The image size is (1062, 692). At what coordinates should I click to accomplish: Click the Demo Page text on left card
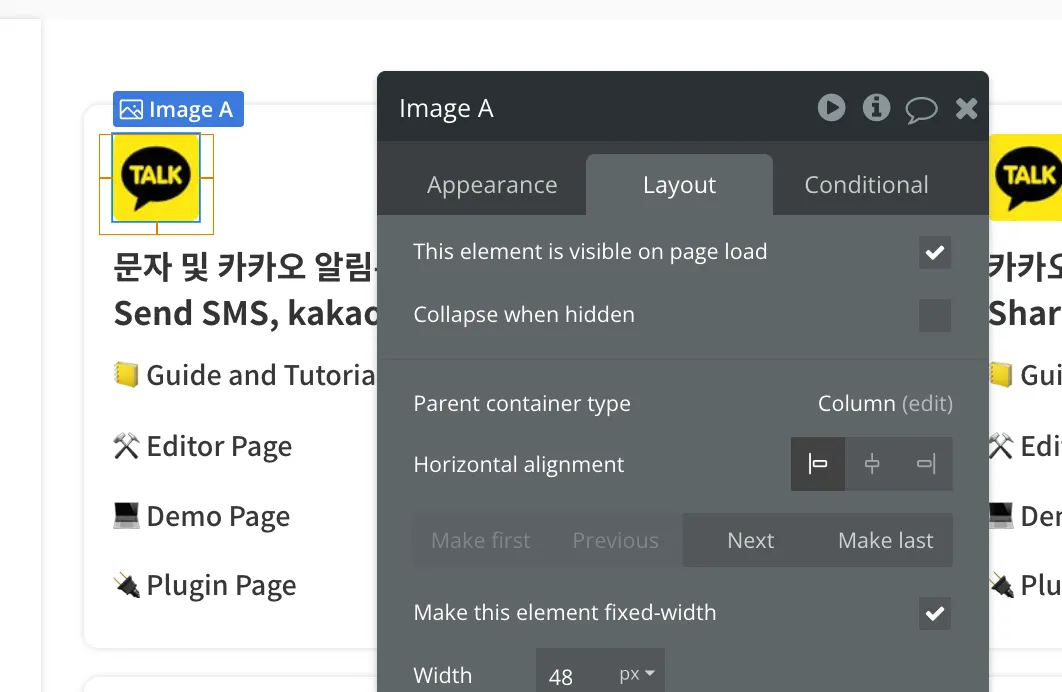click(x=218, y=516)
